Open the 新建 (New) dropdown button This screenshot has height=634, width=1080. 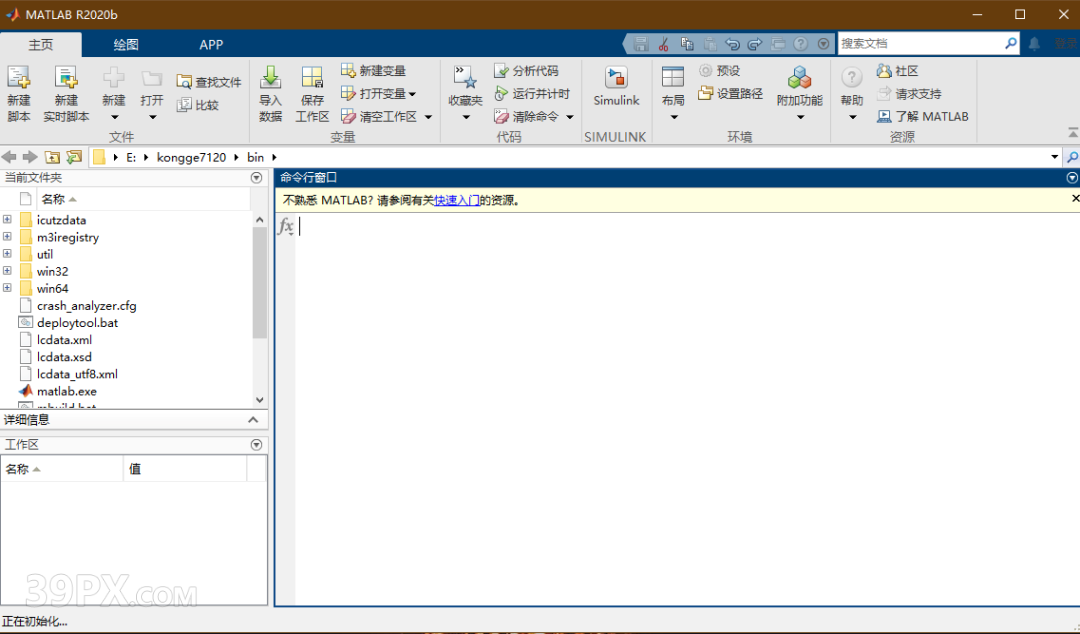coord(114,94)
